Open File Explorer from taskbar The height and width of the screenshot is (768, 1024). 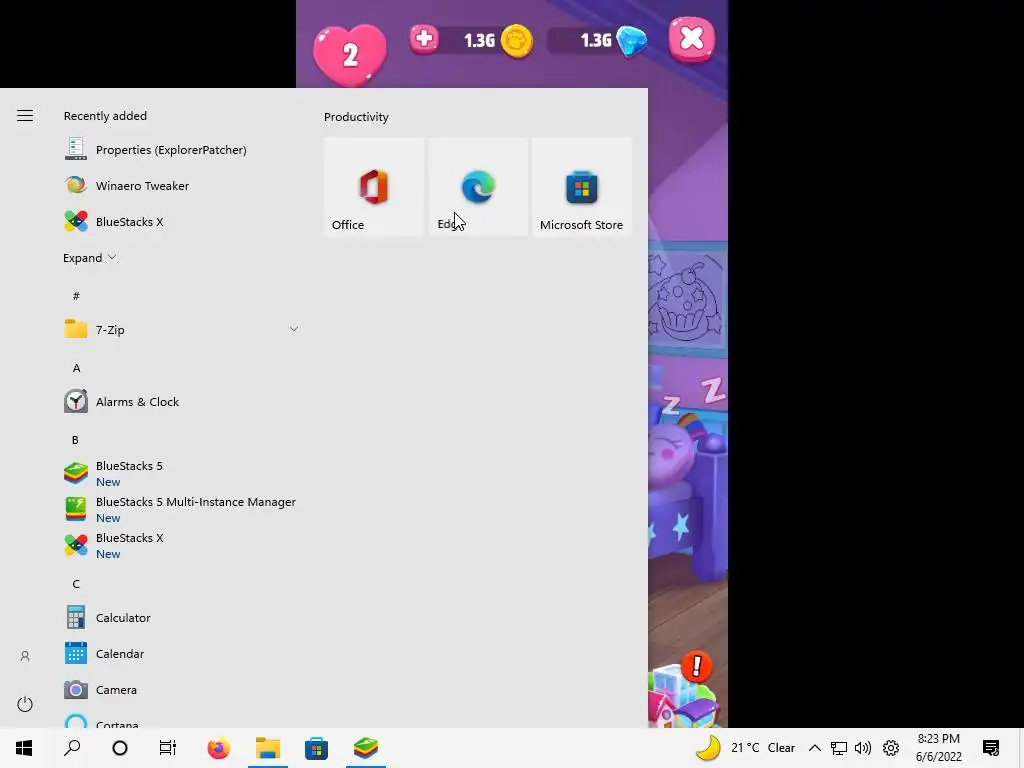click(268, 748)
